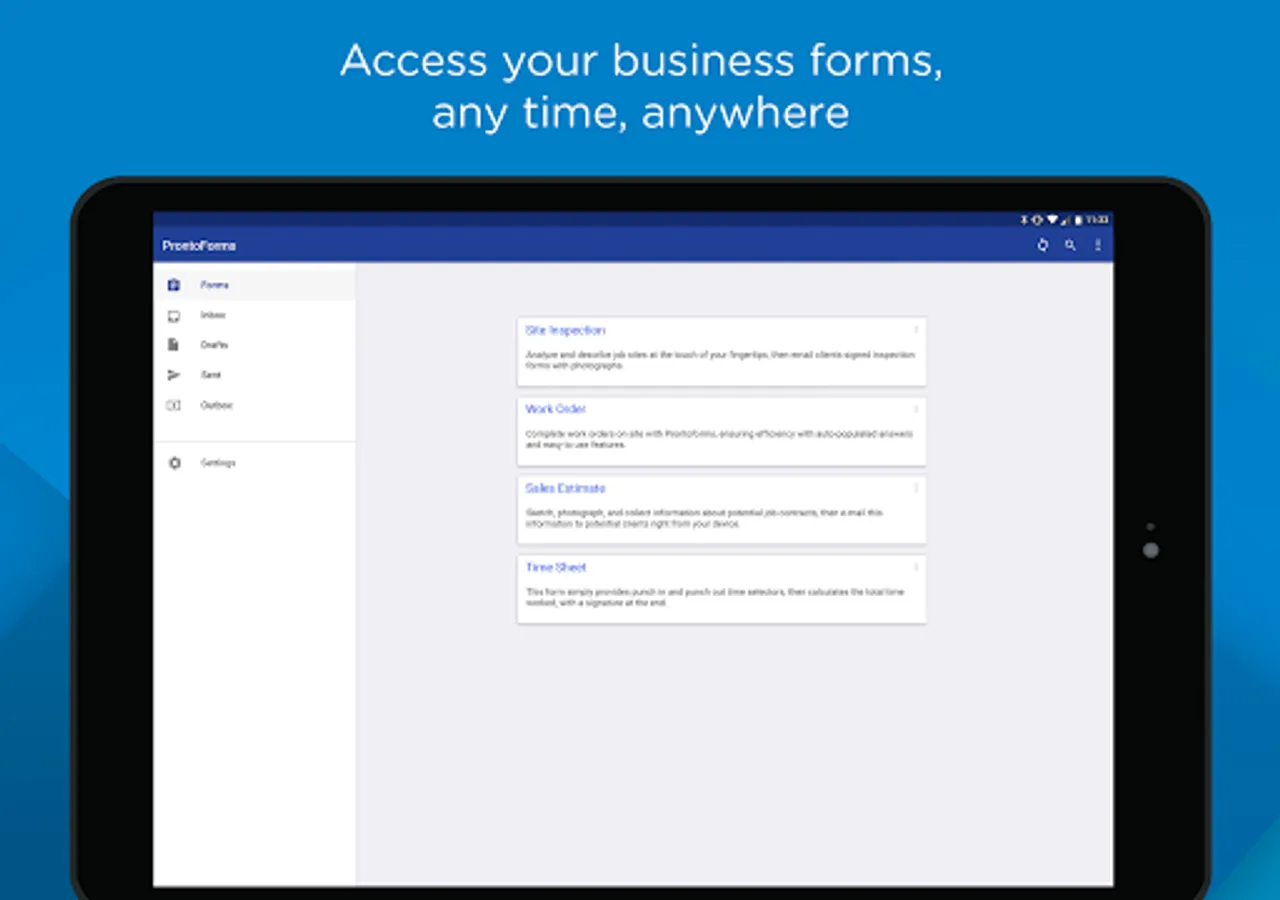Show Sent items in the sidebar
Screen dimensions: 1280x900
tap(210, 375)
